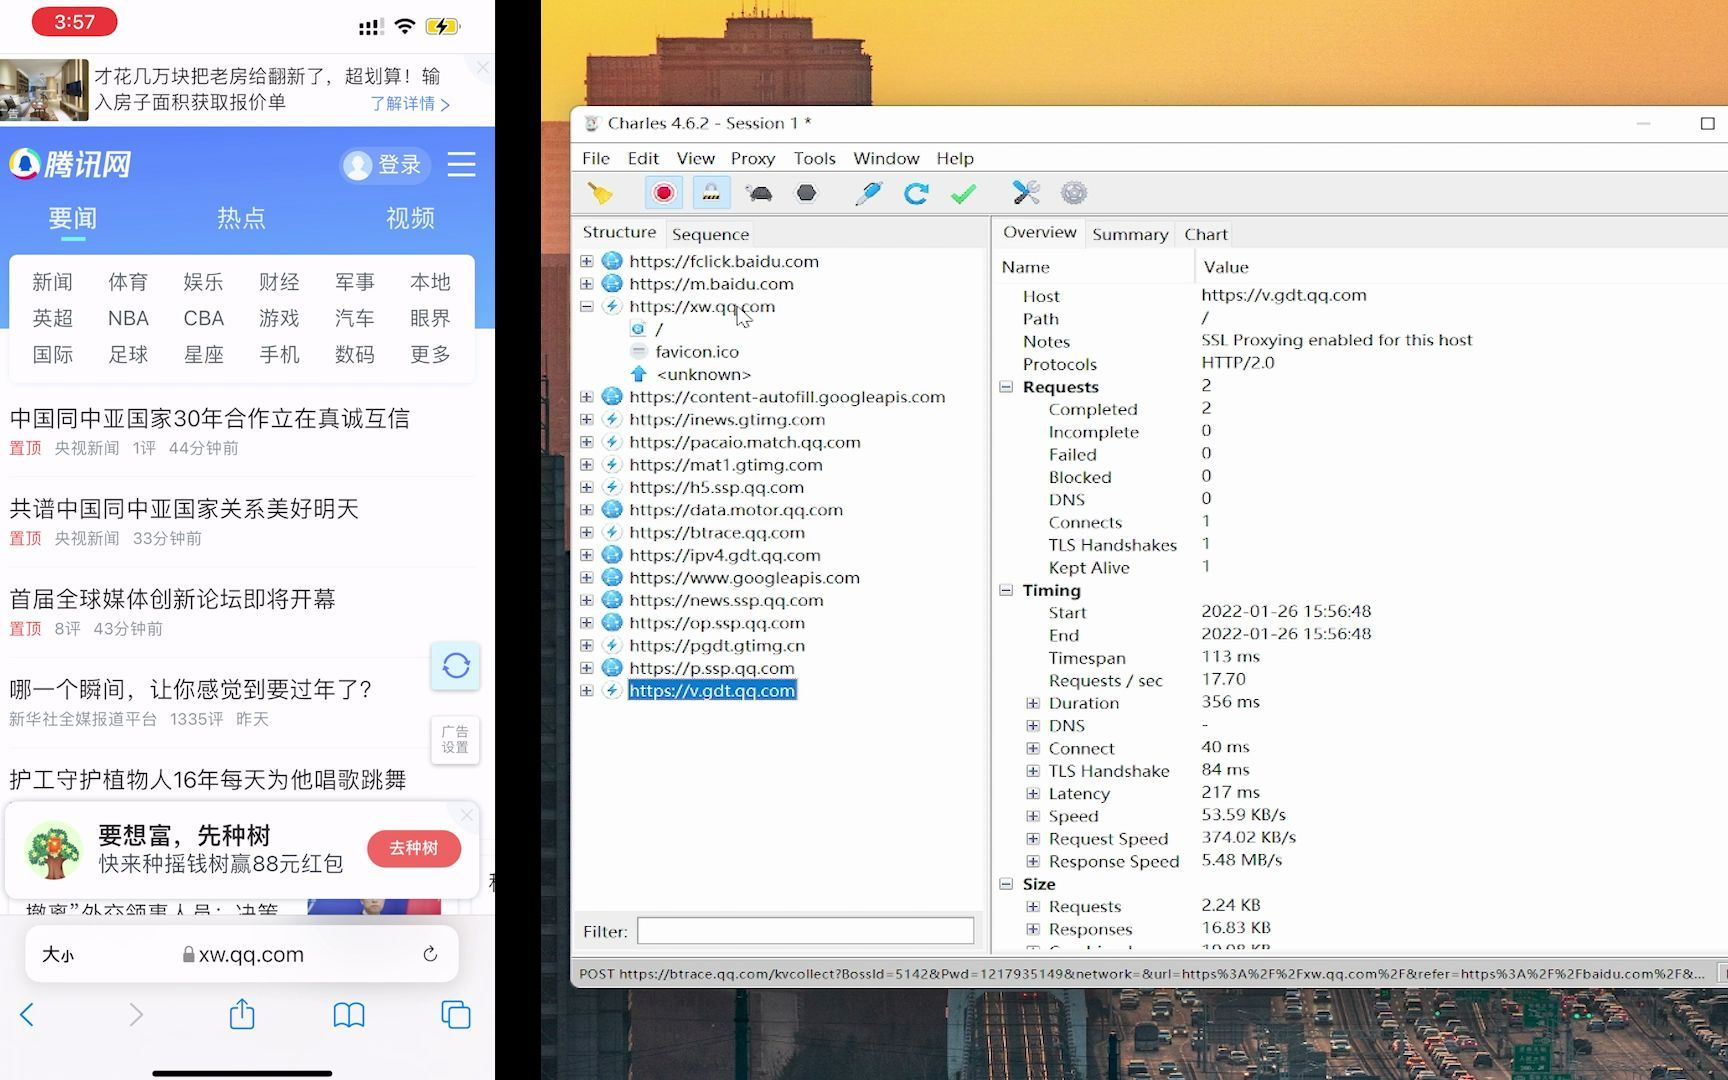1728x1080 pixels.
Task: Toggle the red Record button
Action: click(663, 193)
